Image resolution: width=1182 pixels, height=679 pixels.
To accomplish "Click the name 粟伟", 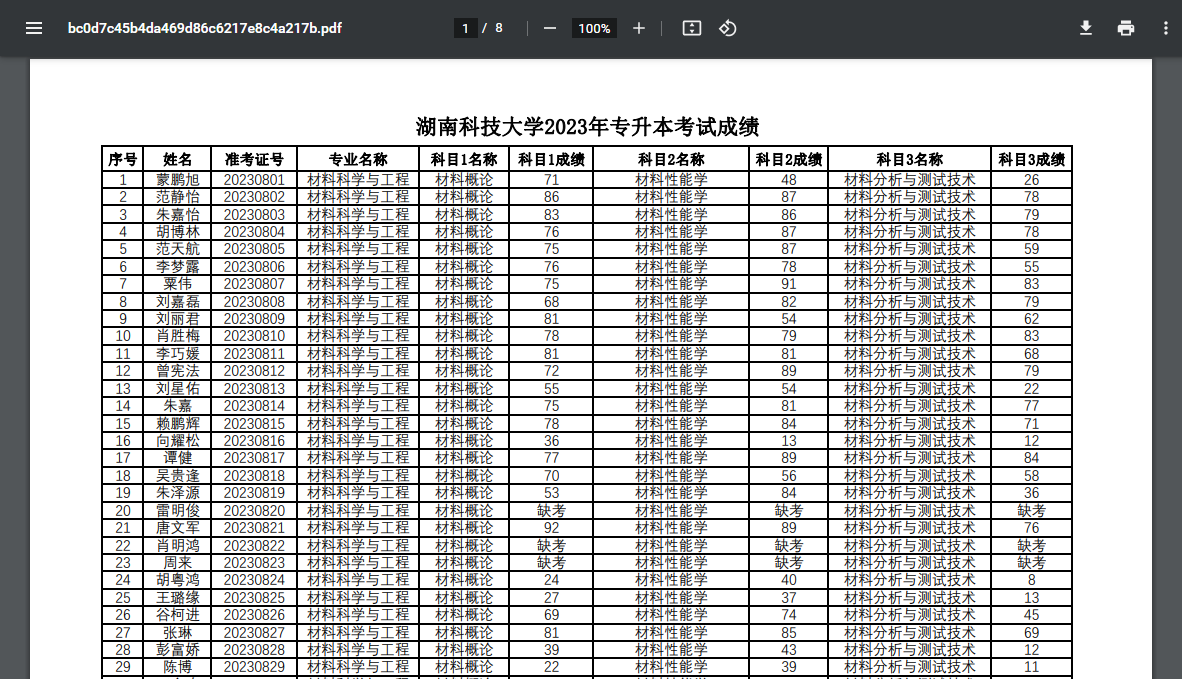I will click(177, 284).
